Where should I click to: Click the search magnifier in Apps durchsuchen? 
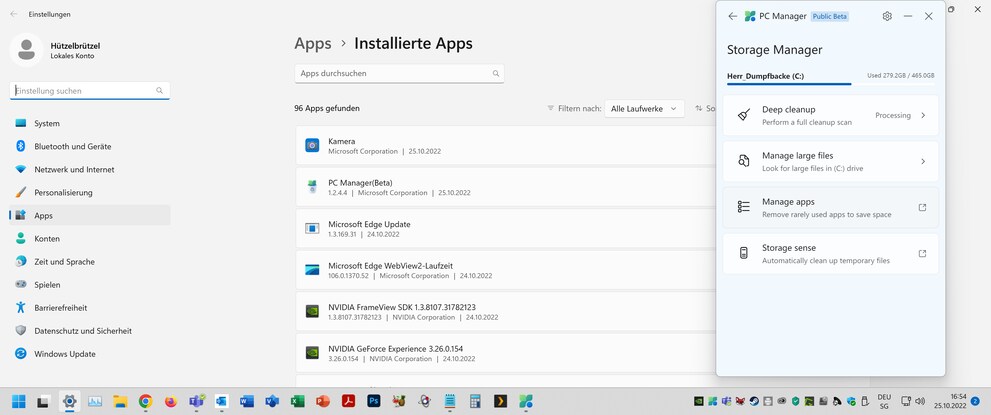(x=496, y=73)
